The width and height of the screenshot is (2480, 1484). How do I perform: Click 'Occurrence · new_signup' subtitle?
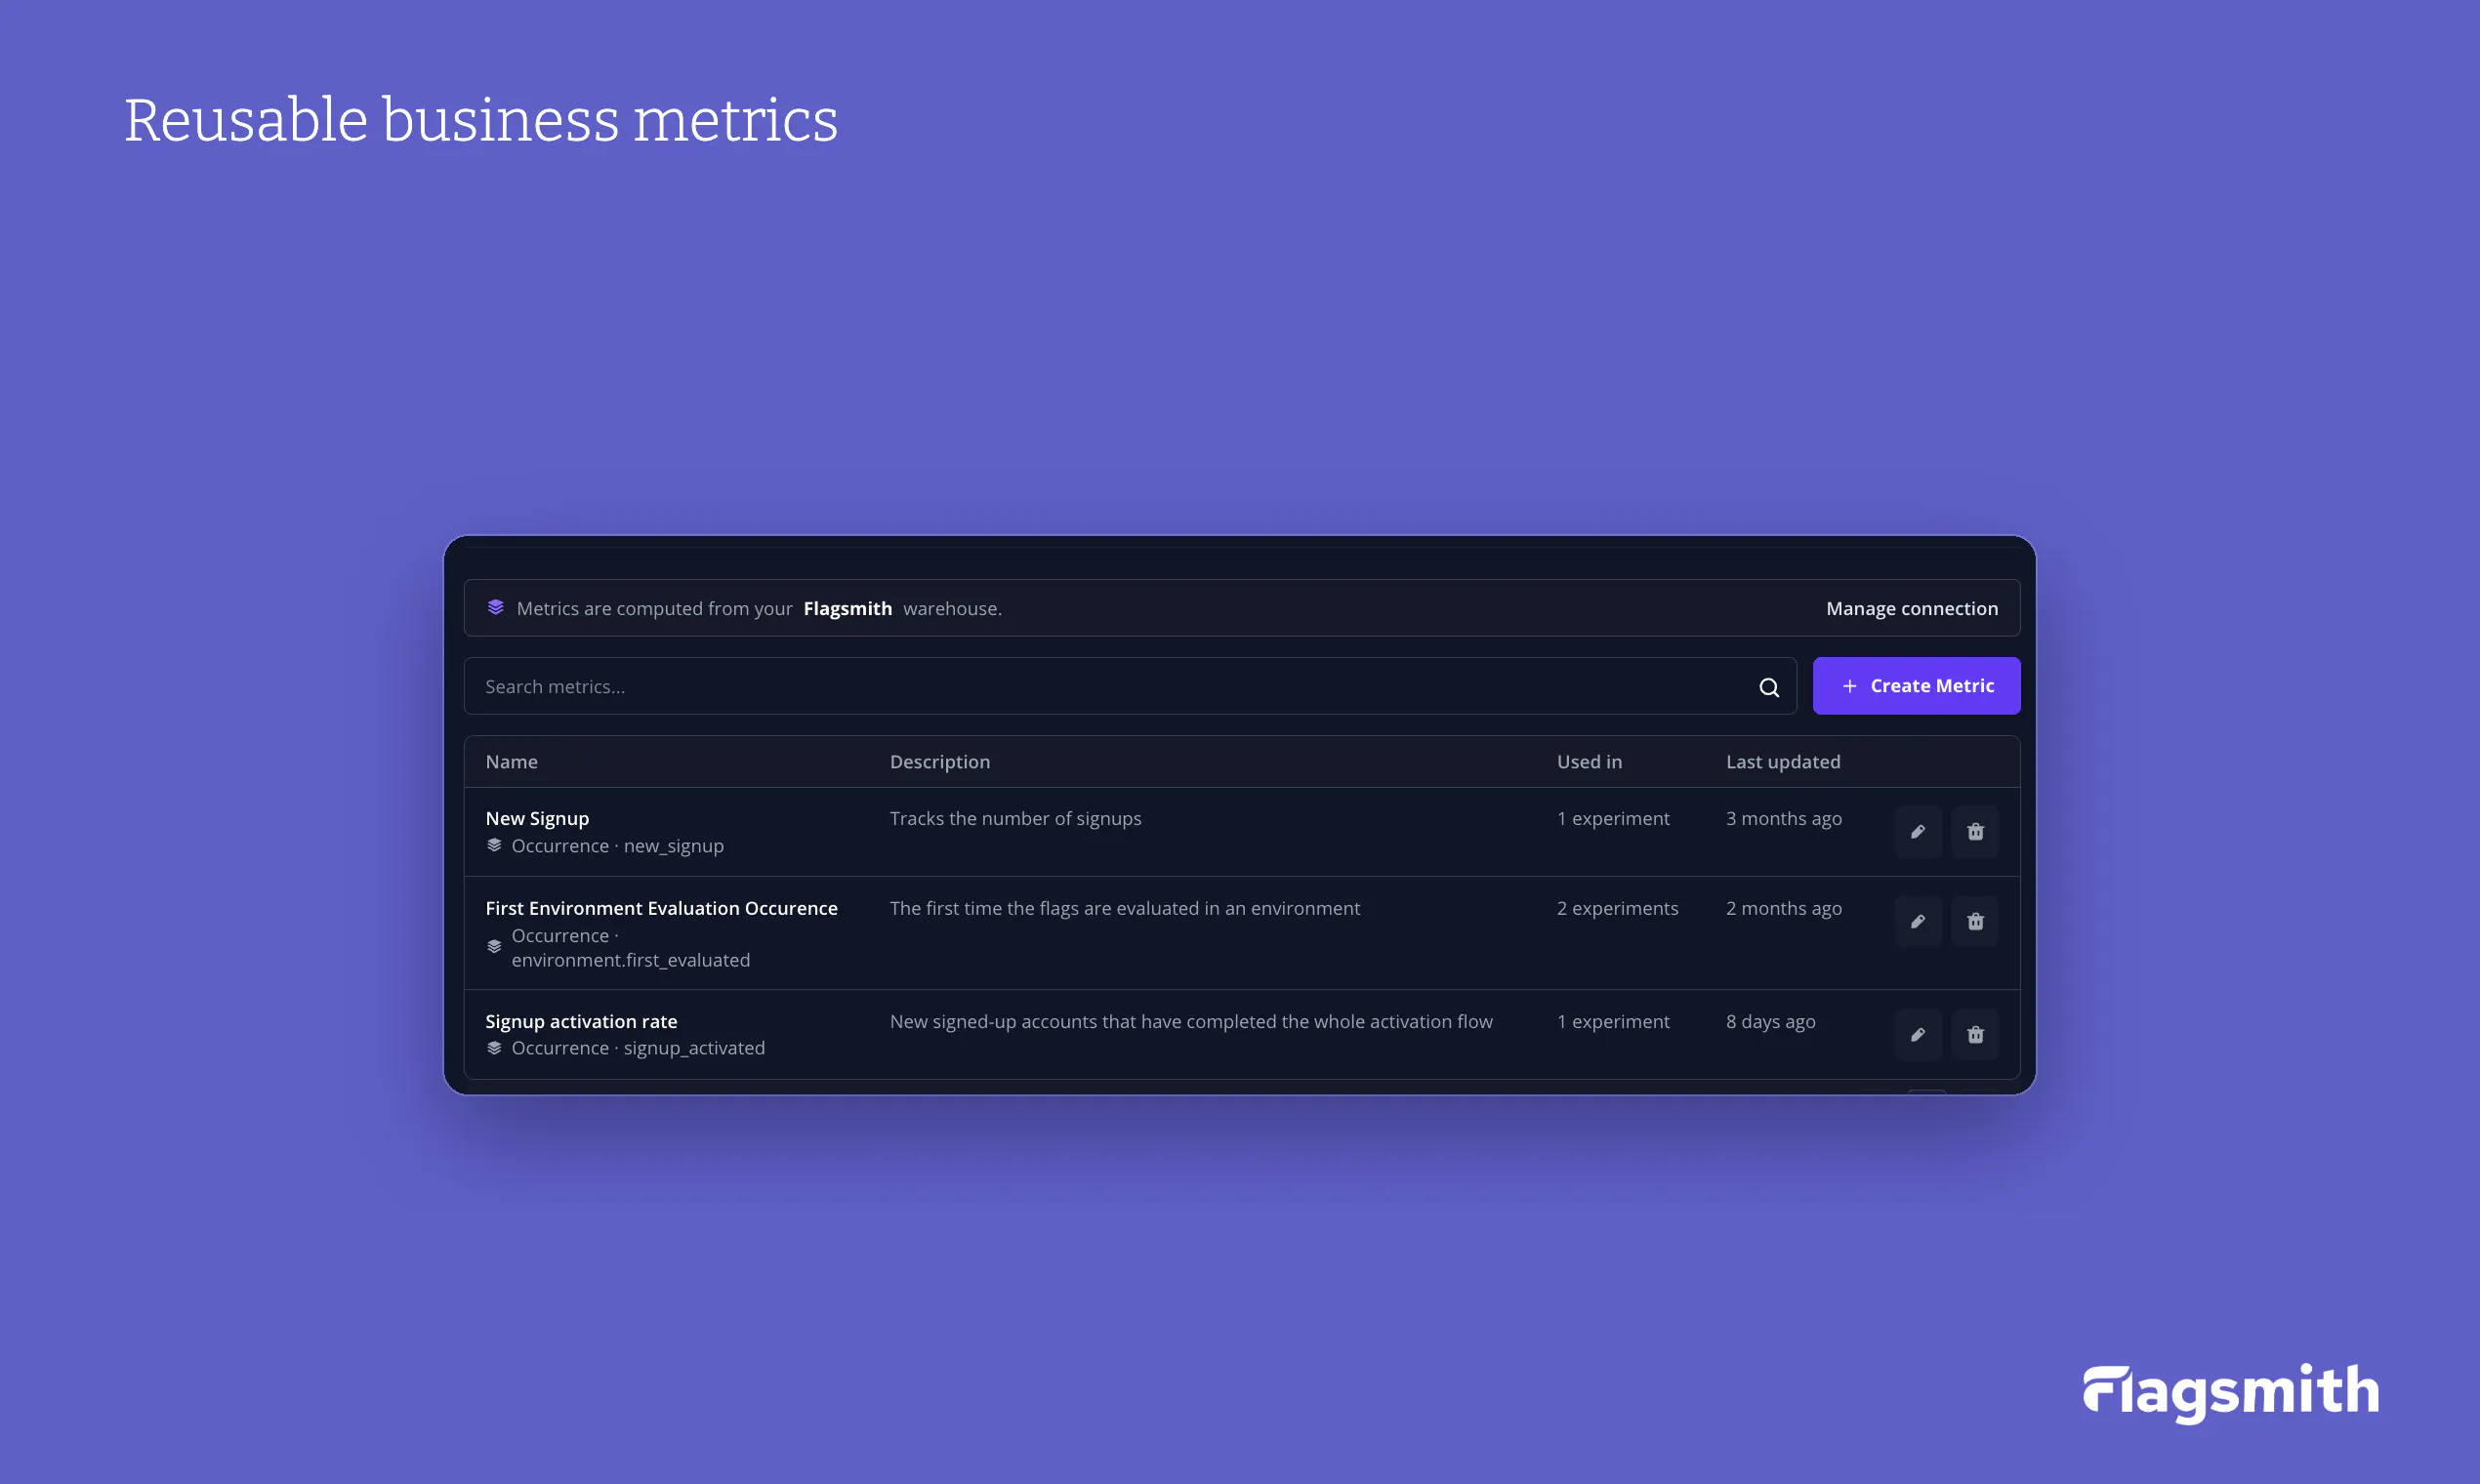click(x=617, y=846)
